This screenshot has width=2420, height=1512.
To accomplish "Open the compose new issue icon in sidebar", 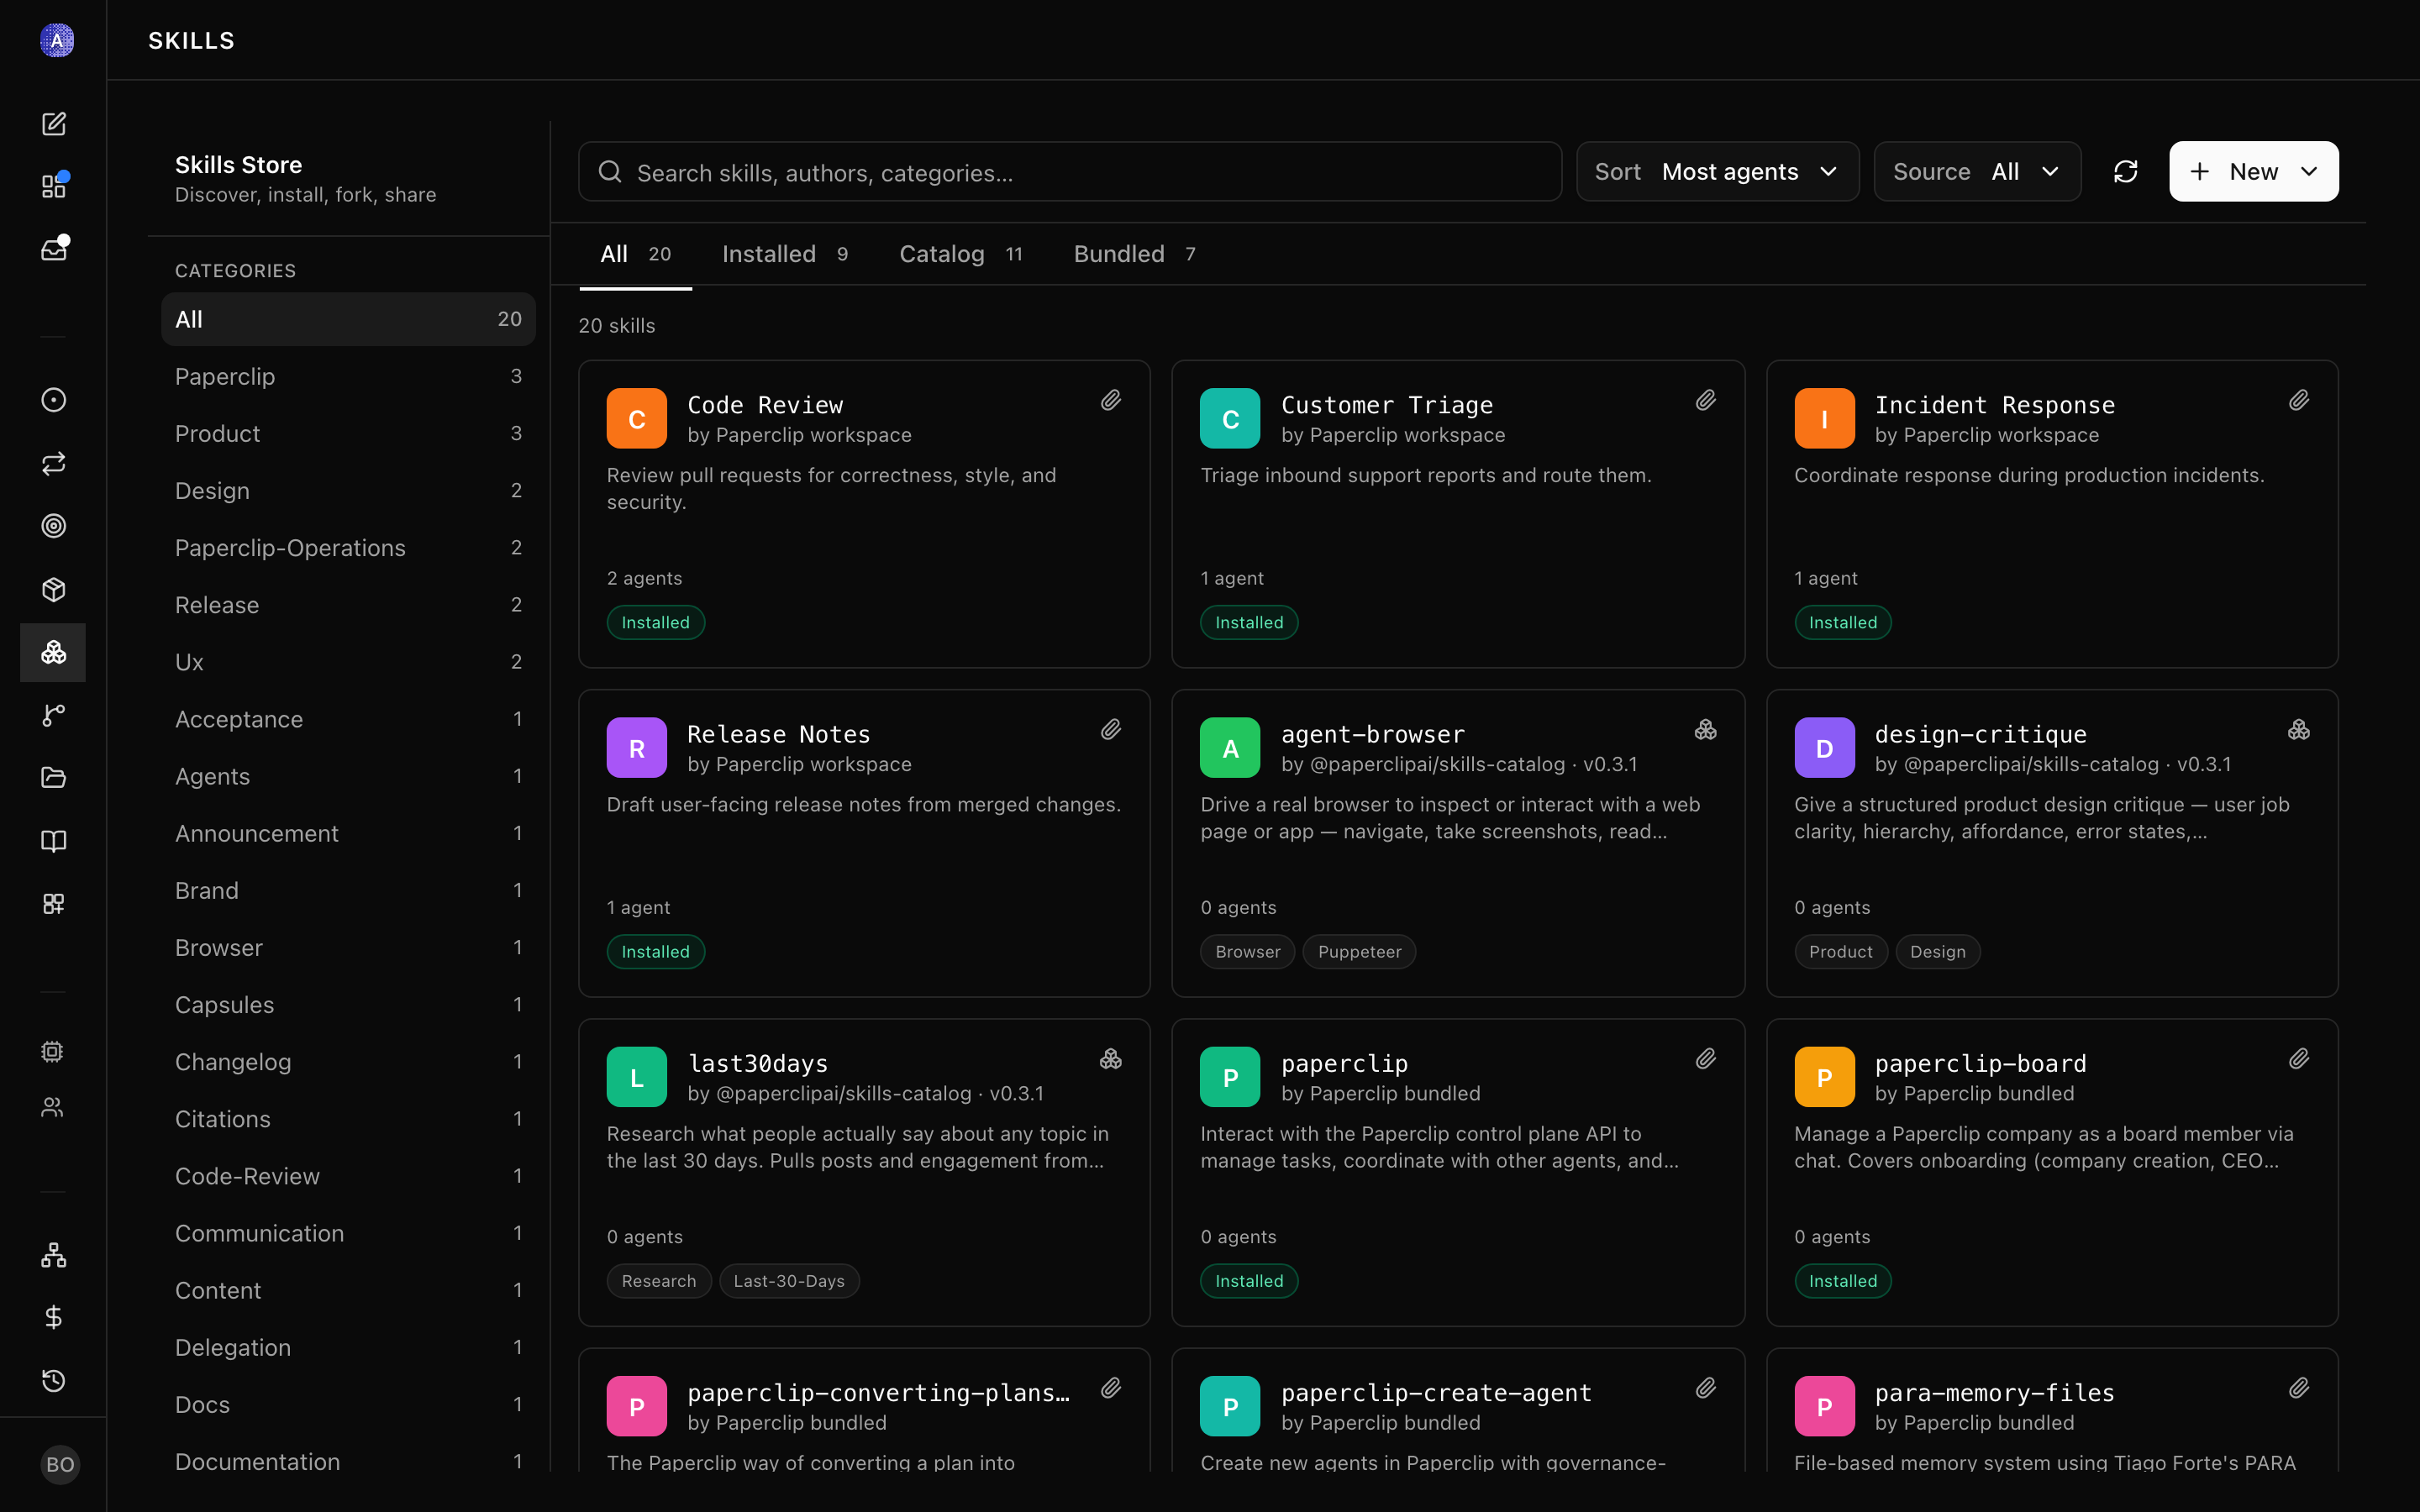I will coord(53,124).
